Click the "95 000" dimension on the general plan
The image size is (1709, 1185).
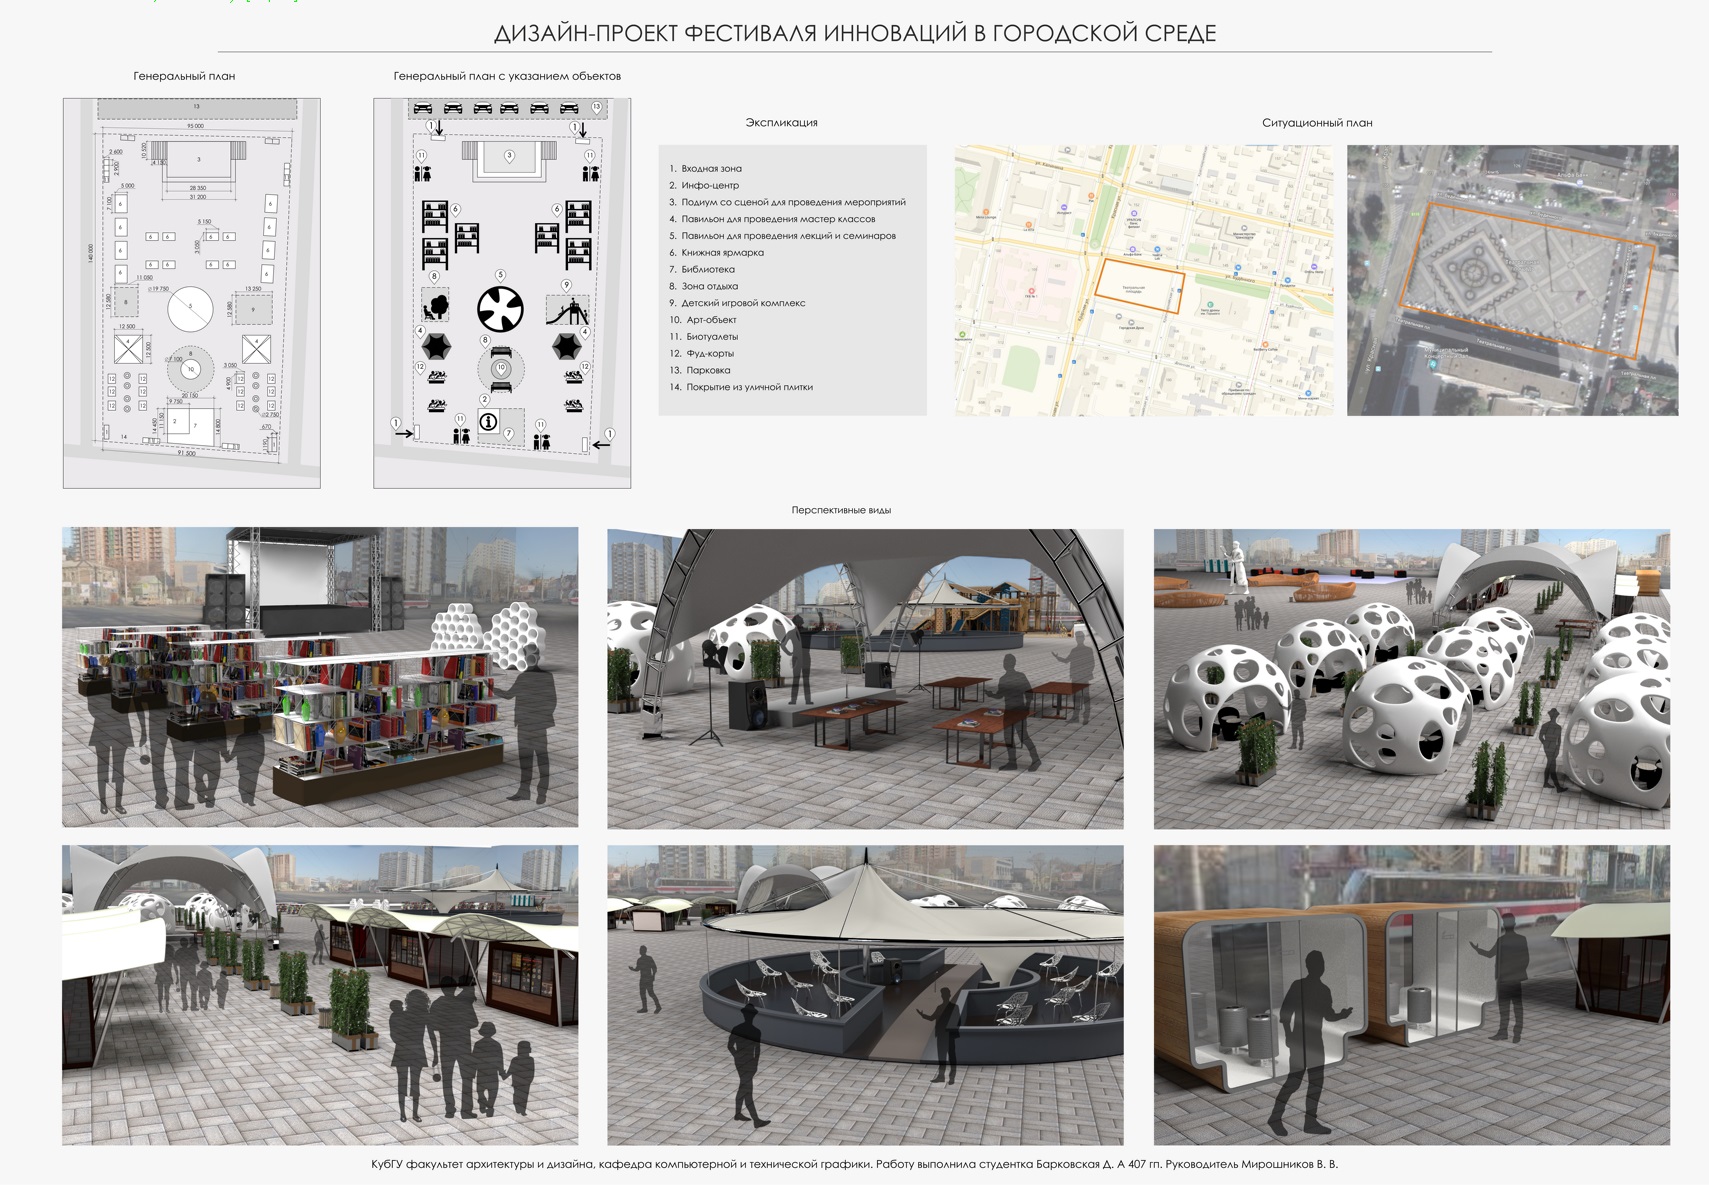195,126
